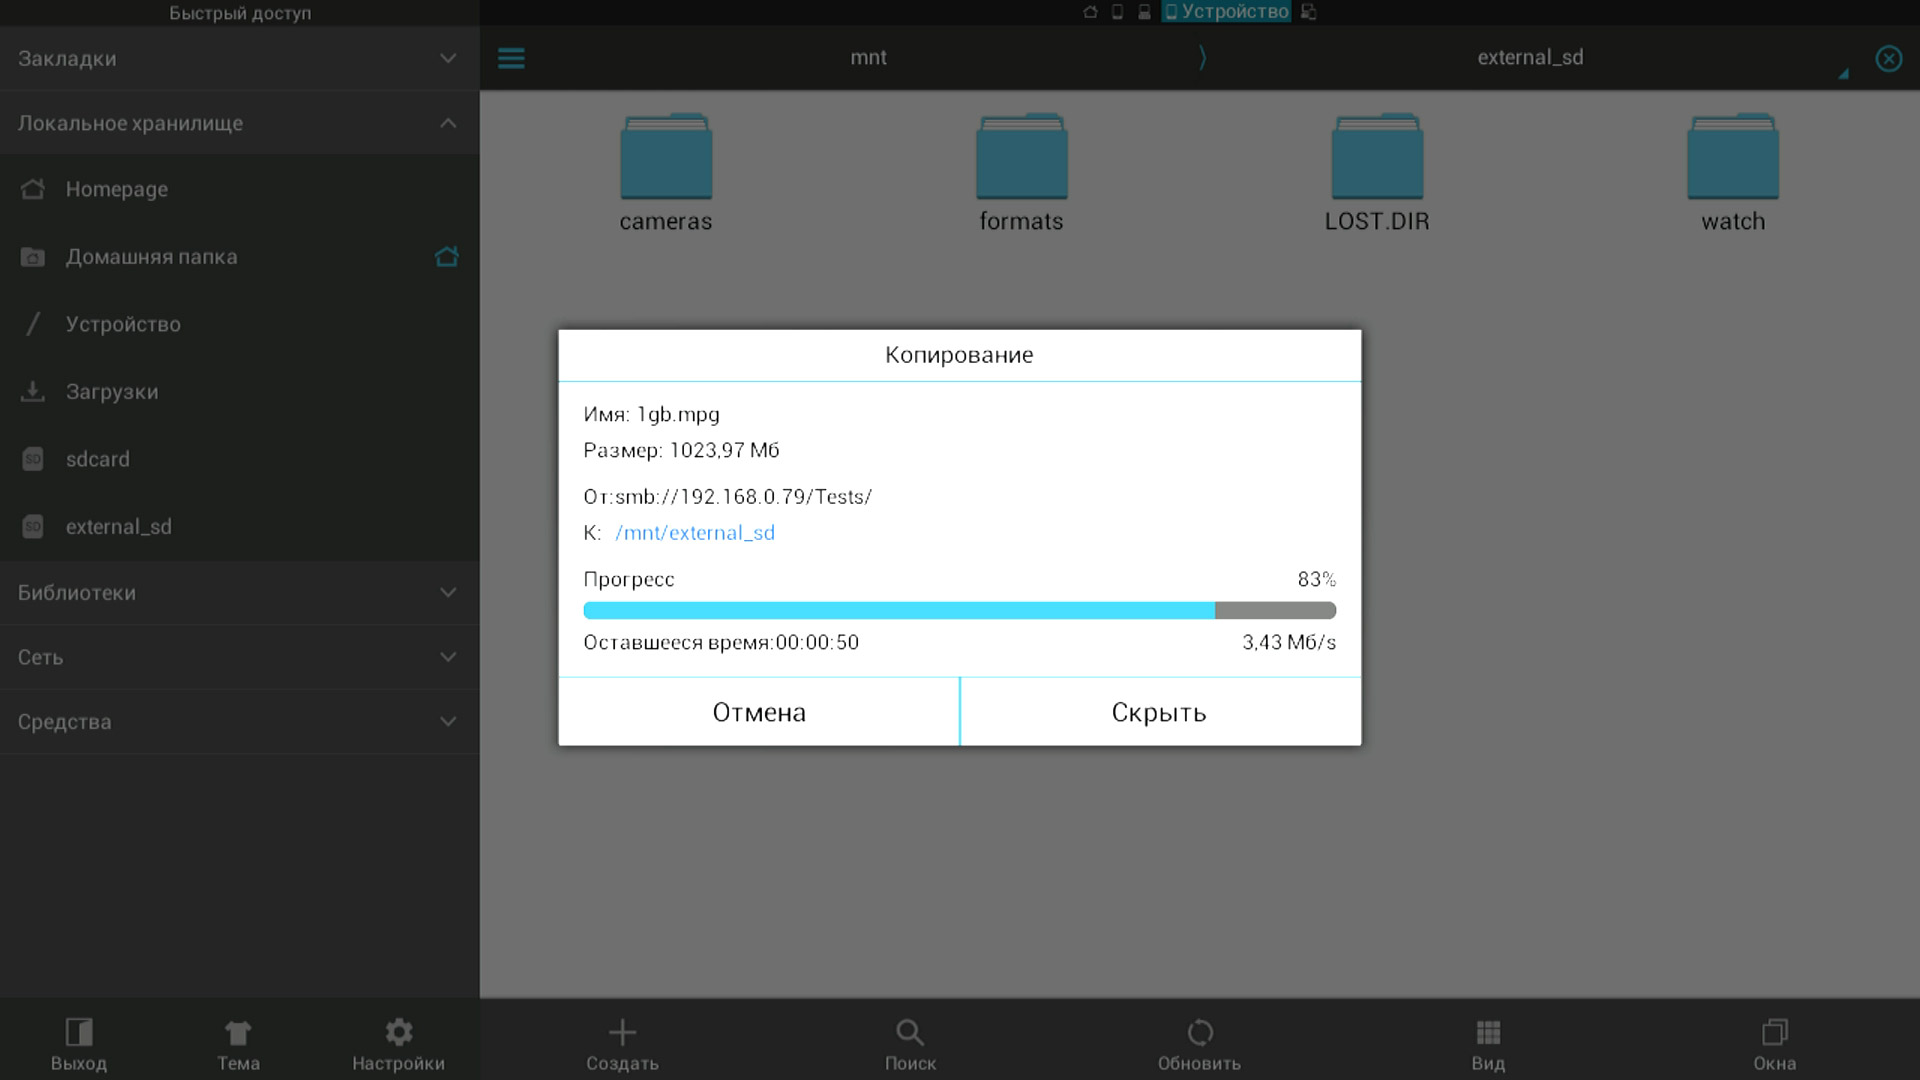Screen dimensions: 1920x1080
Task: Click the Создать plus icon
Action: click(x=622, y=1032)
